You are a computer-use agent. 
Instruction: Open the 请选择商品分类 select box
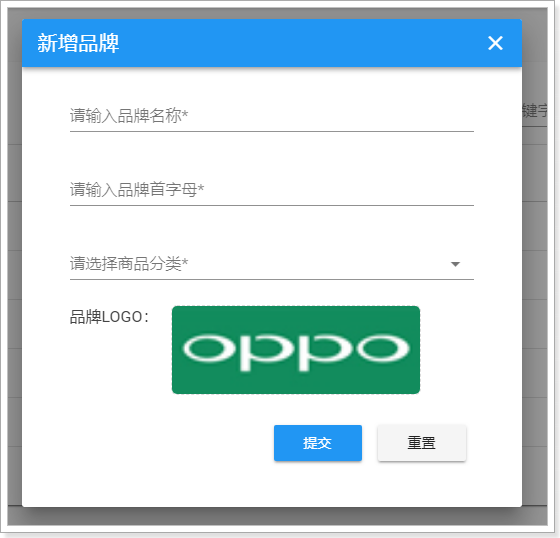click(x=272, y=264)
